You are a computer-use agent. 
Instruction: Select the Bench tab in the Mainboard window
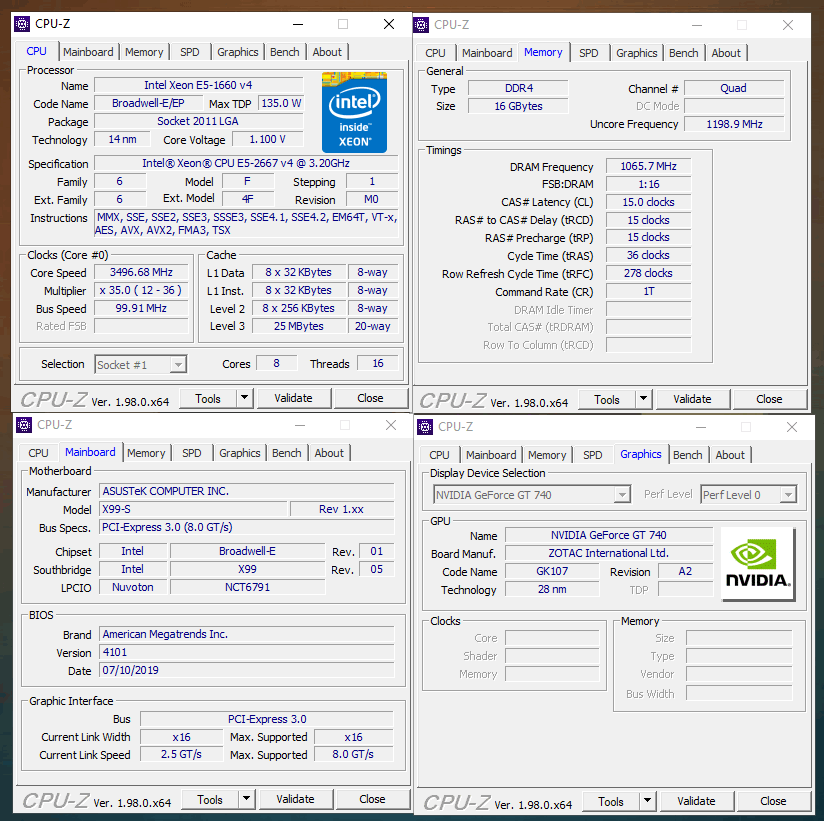(286, 453)
